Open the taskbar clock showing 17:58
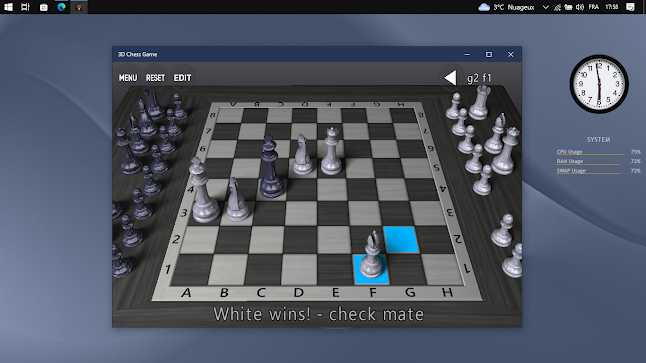646x363 pixels. coord(612,7)
